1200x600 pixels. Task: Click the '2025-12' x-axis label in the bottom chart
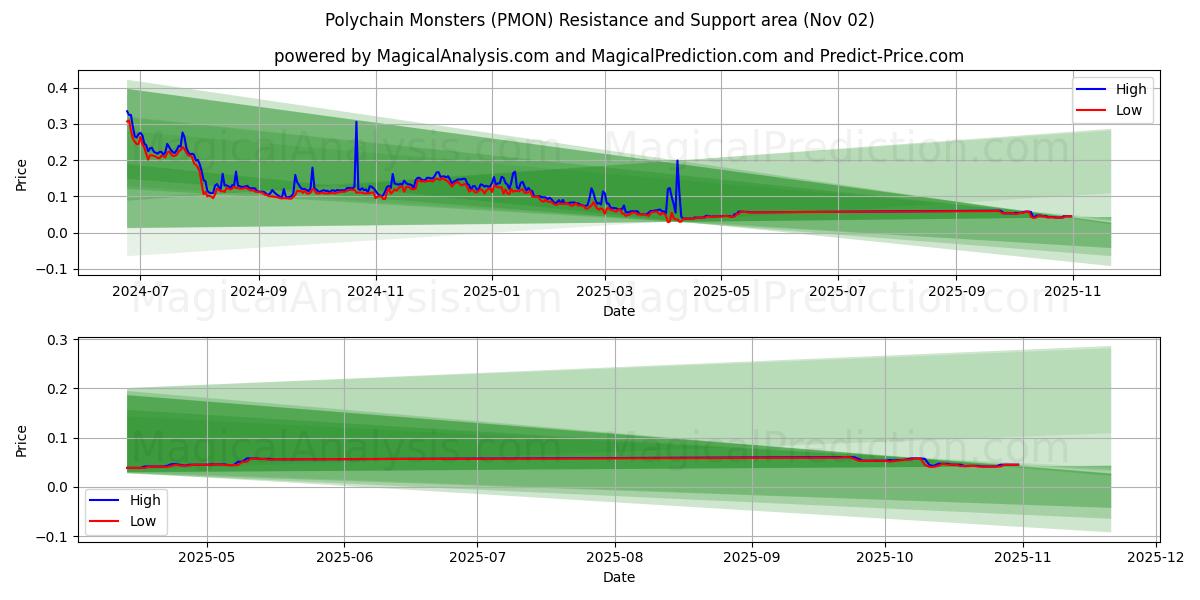(x=1157, y=557)
